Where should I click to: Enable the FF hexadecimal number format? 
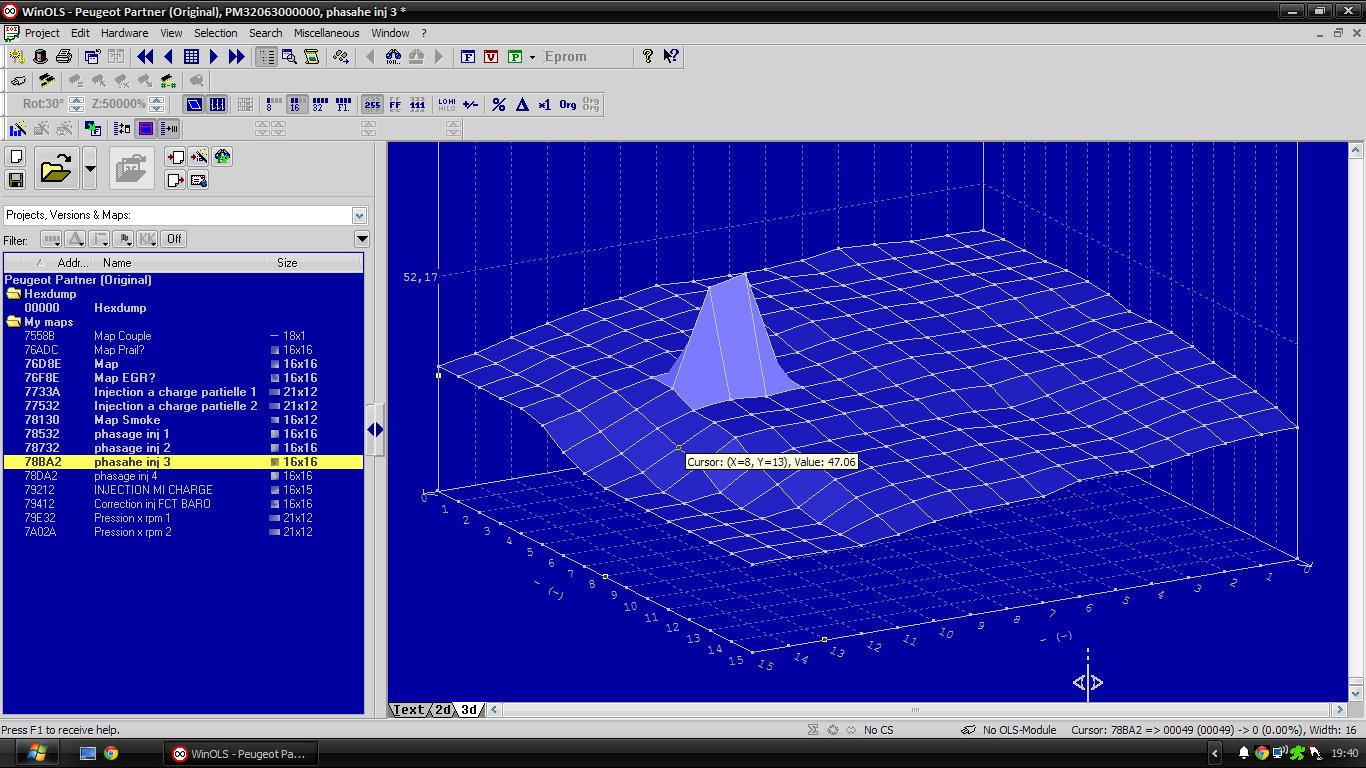pyautogui.click(x=395, y=104)
